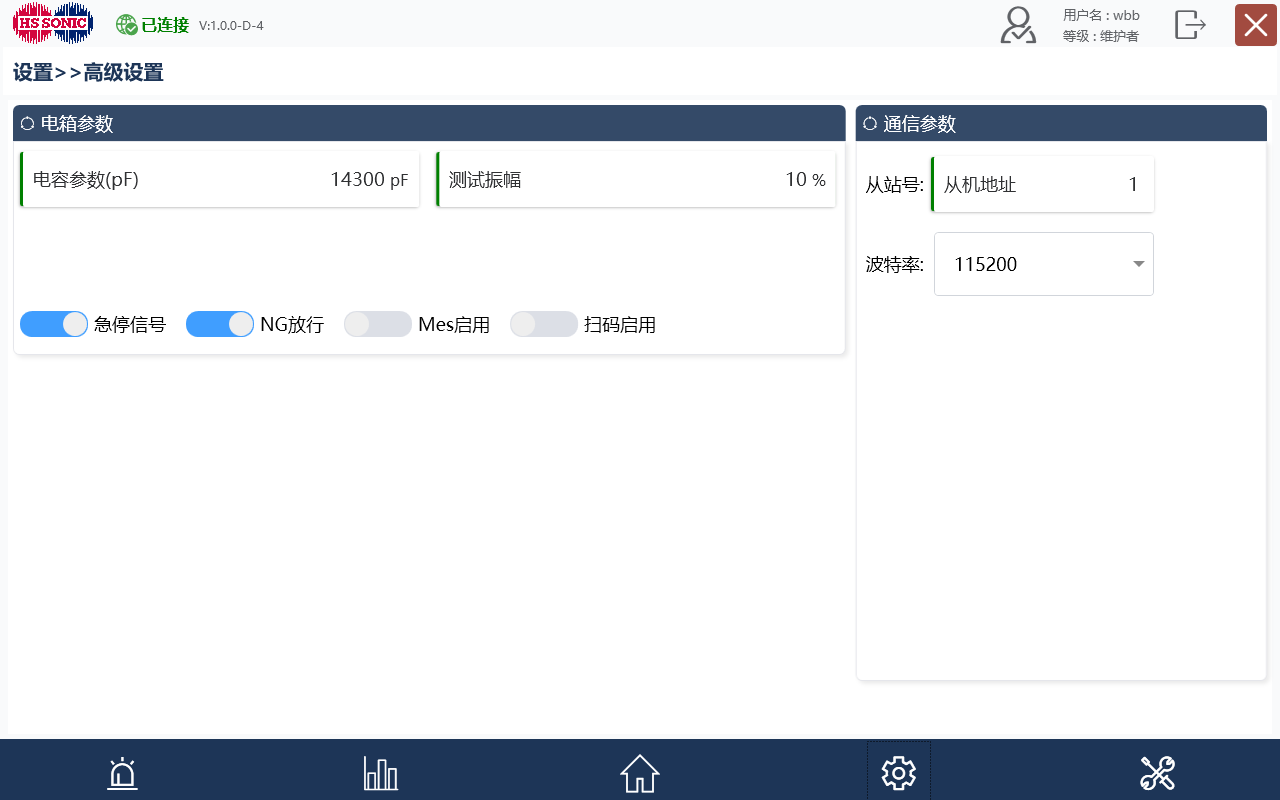
Task: Expand the 波特率 baud rate dropdown
Action: tap(1043, 264)
